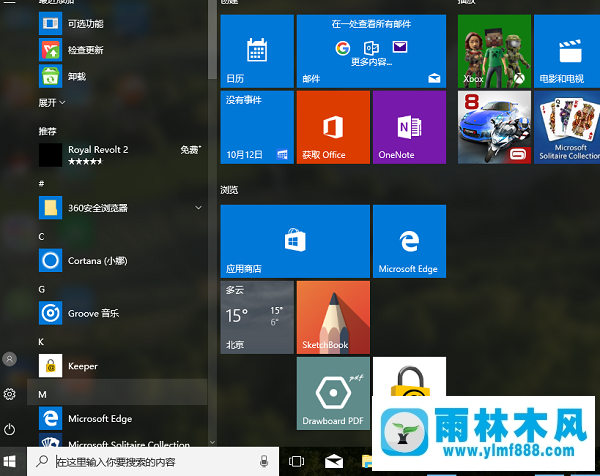
Task: Click the app list scrollbar thumb
Action: [212, 38]
